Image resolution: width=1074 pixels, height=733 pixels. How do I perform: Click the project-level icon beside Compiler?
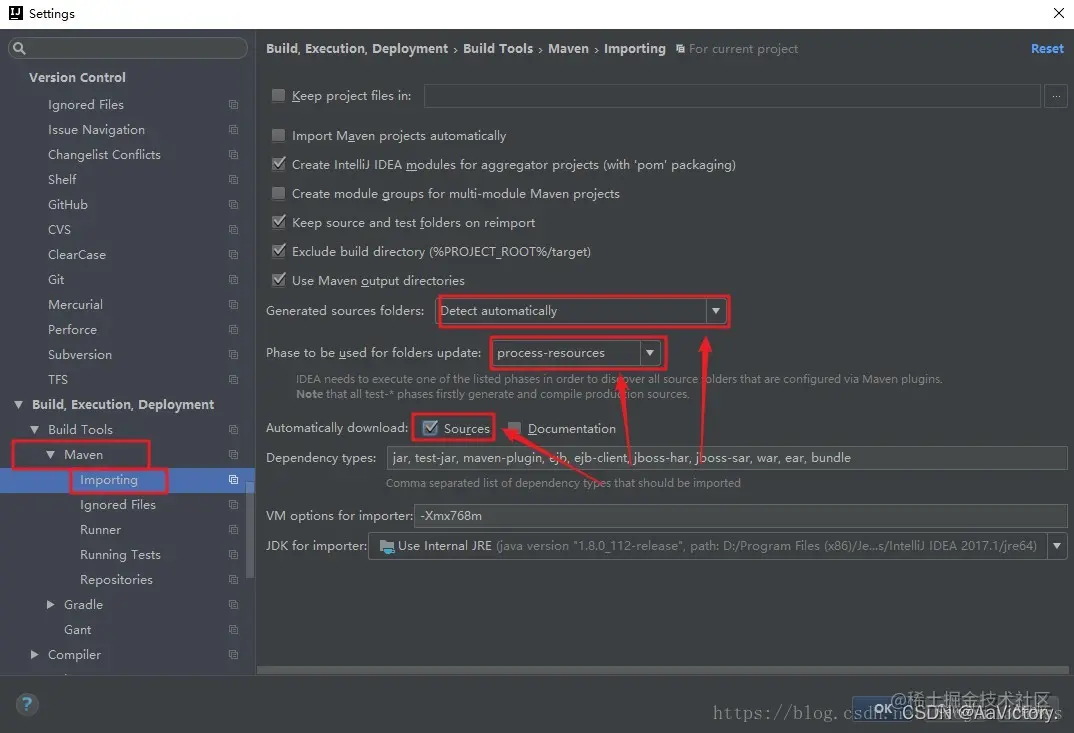pos(233,655)
